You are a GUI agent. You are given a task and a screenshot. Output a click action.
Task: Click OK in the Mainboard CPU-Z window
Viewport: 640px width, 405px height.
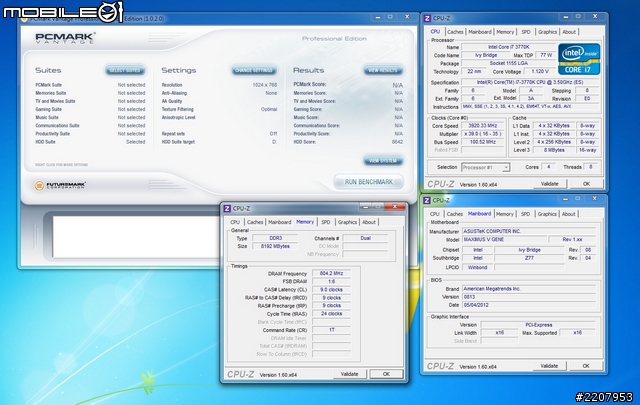(586, 366)
